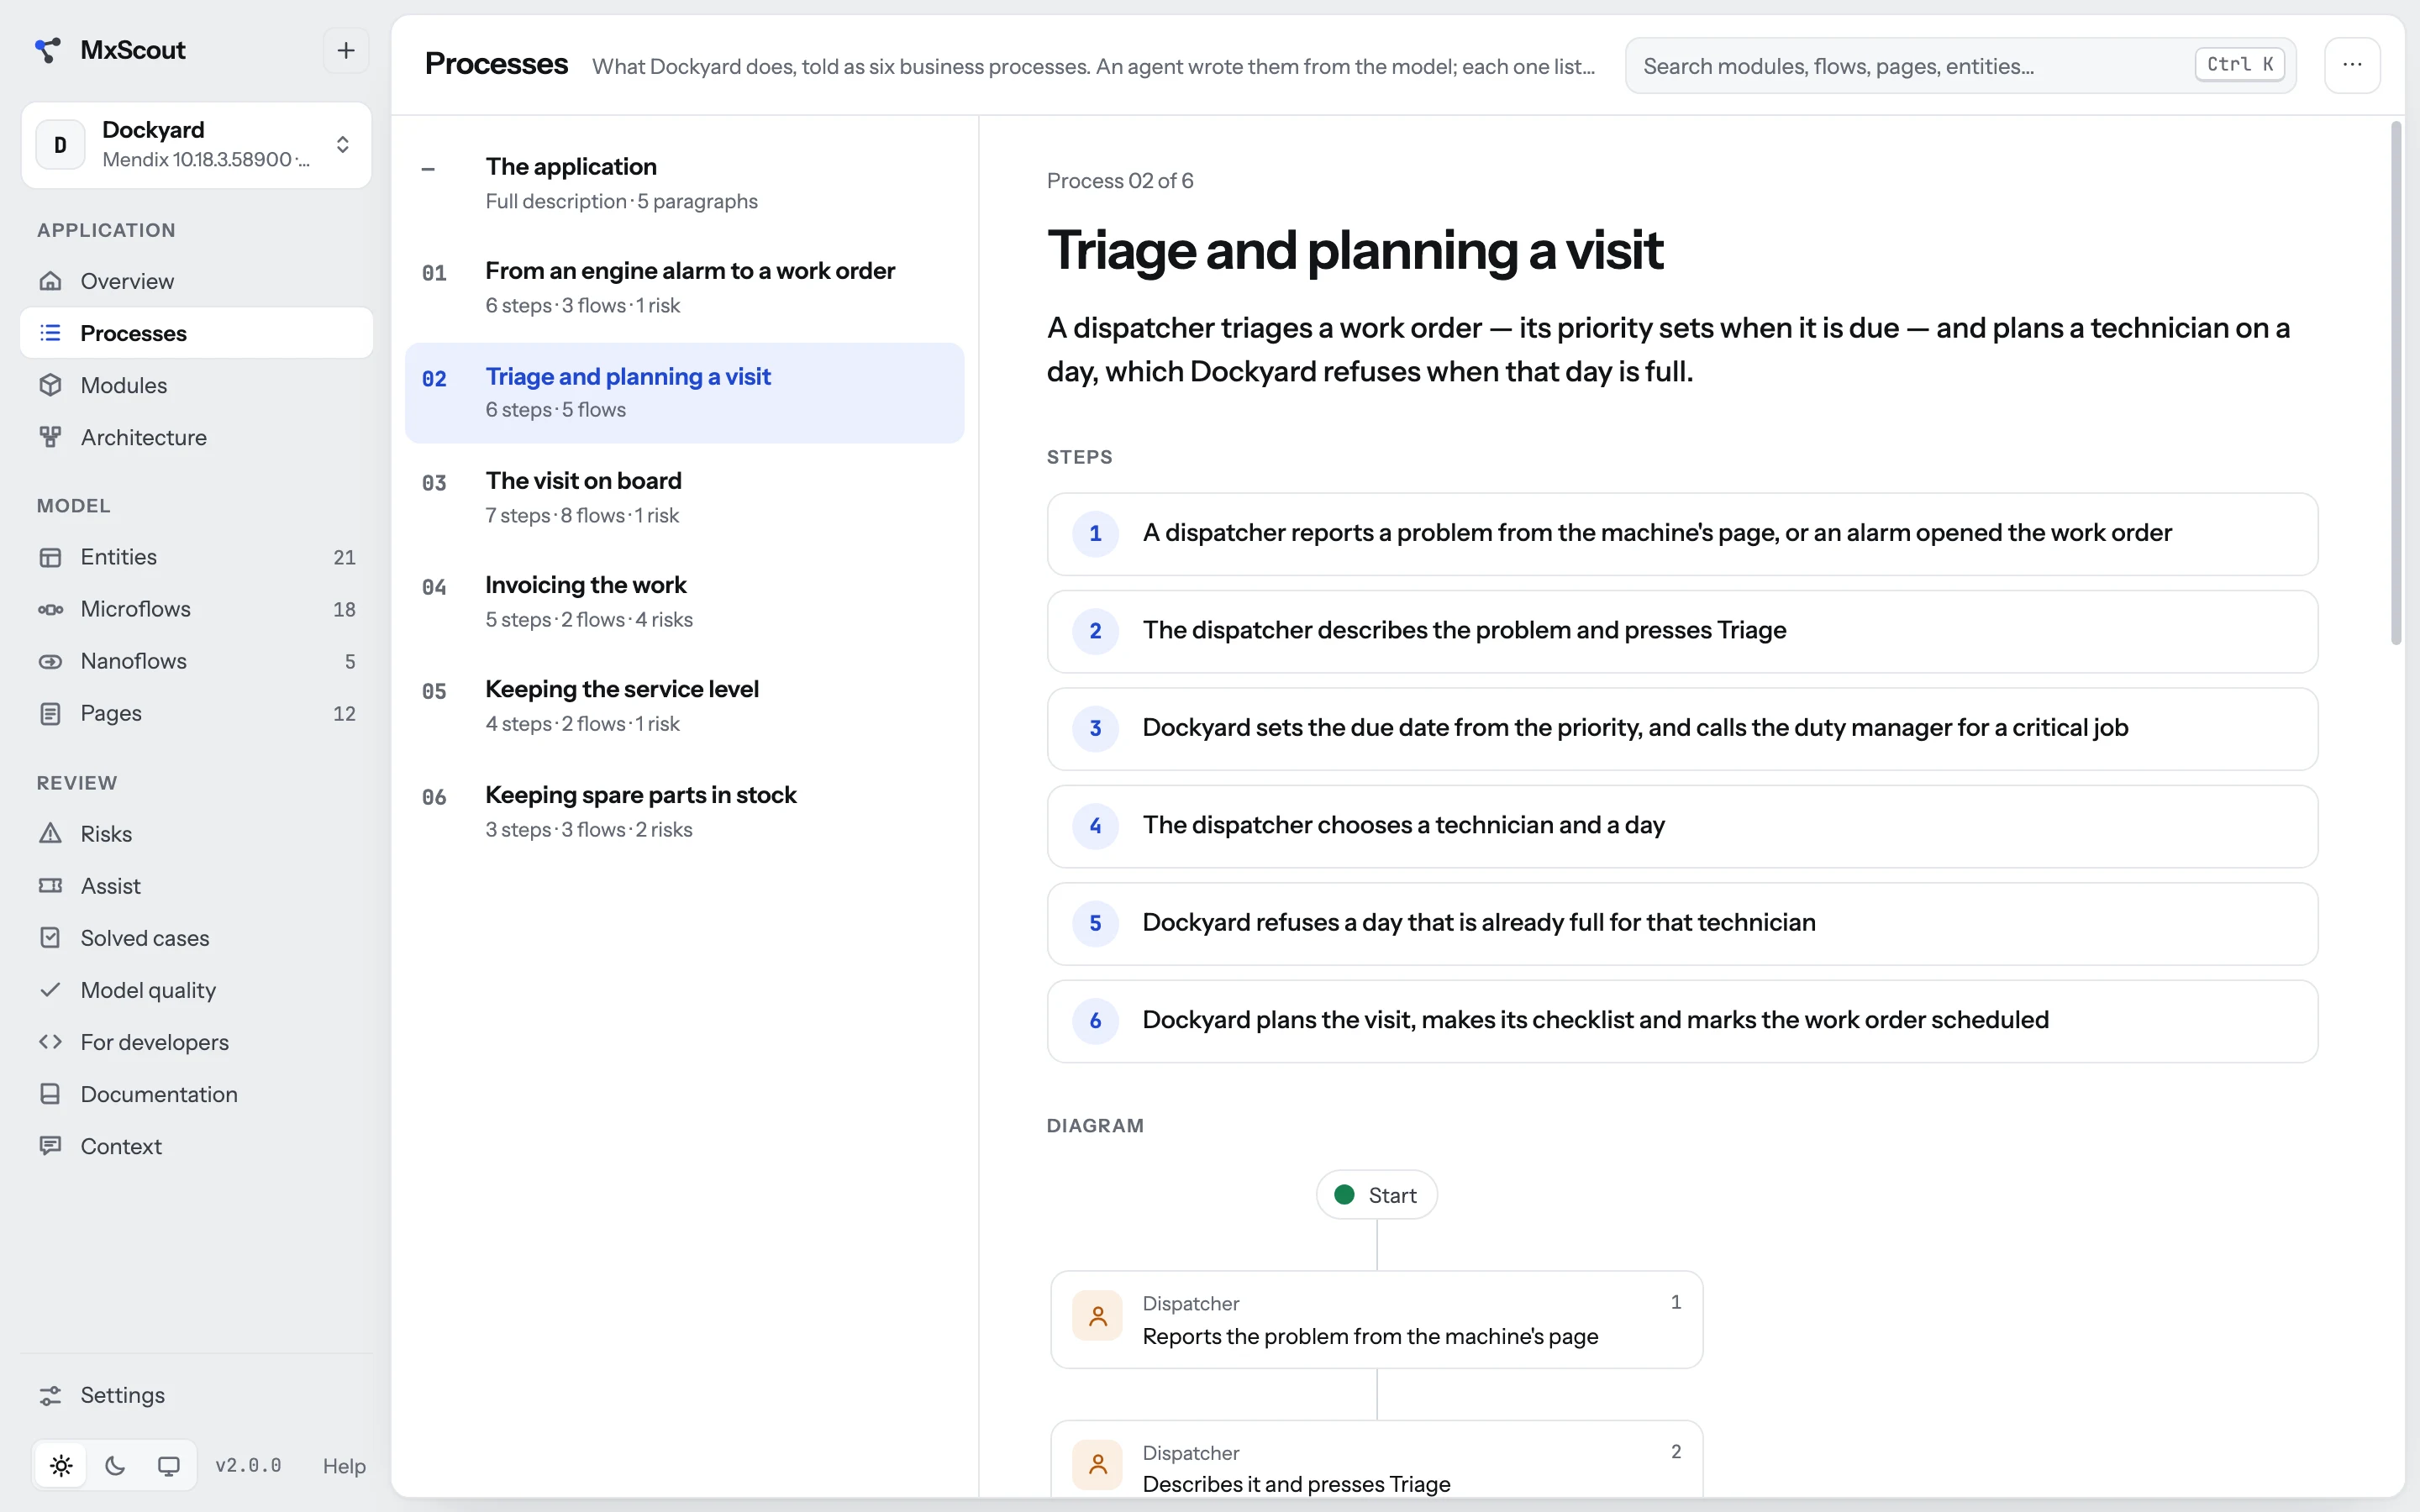Click the Dispatcher person icon on diagram node 1
The height and width of the screenshot is (1512, 2420).
(x=1097, y=1316)
